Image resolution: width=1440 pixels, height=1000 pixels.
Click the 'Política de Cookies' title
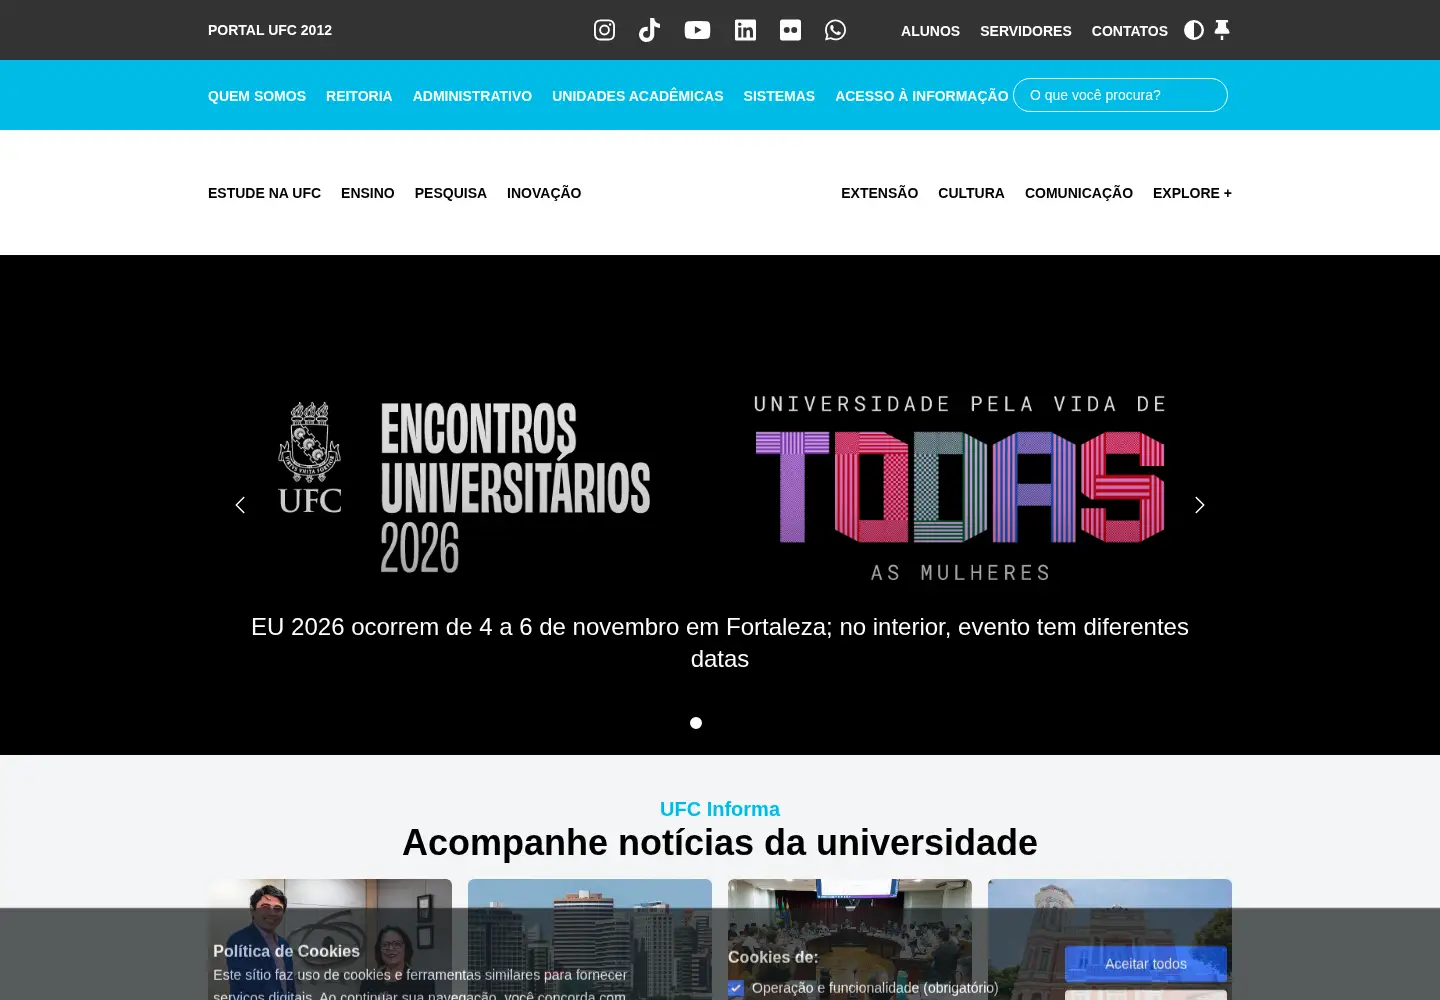coord(286,951)
